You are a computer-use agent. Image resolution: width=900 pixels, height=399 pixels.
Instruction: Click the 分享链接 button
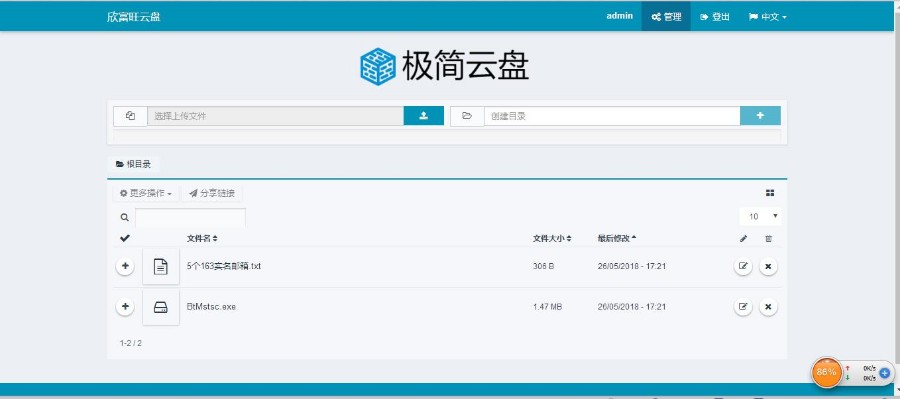212,193
